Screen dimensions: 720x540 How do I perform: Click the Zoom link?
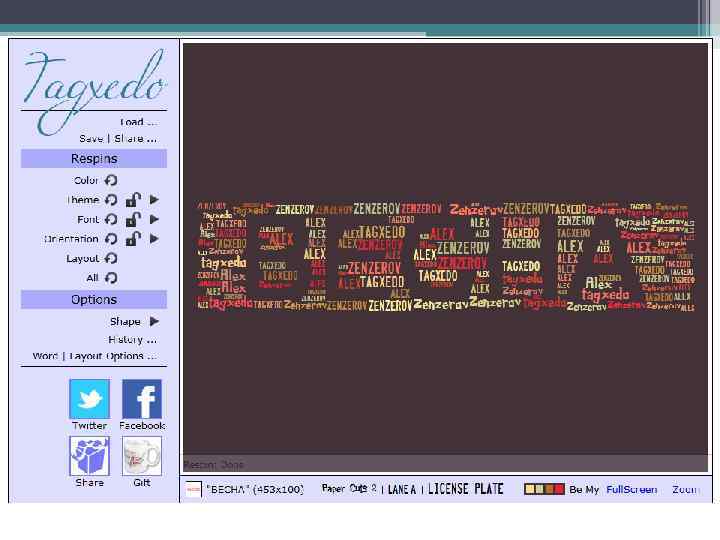(685, 489)
